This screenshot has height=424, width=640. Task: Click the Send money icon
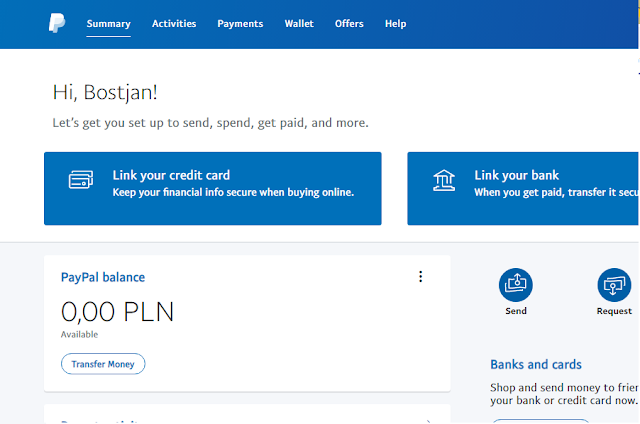click(x=516, y=285)
